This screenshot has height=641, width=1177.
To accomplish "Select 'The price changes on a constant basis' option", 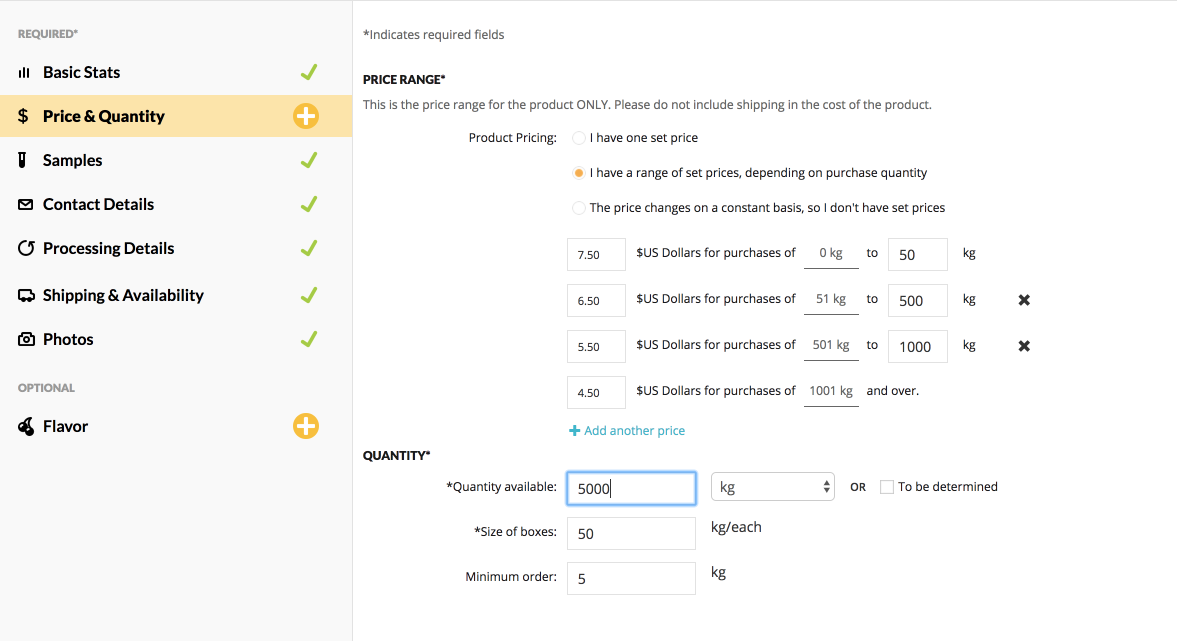I will tap(579, 208).
